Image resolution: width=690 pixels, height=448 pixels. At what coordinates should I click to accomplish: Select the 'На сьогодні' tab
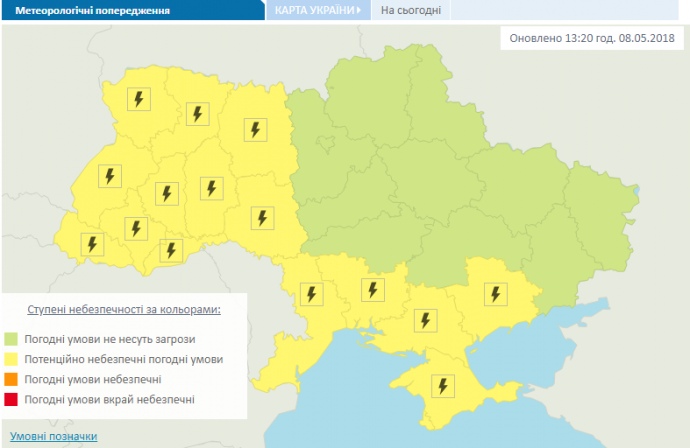coord(410,11)
